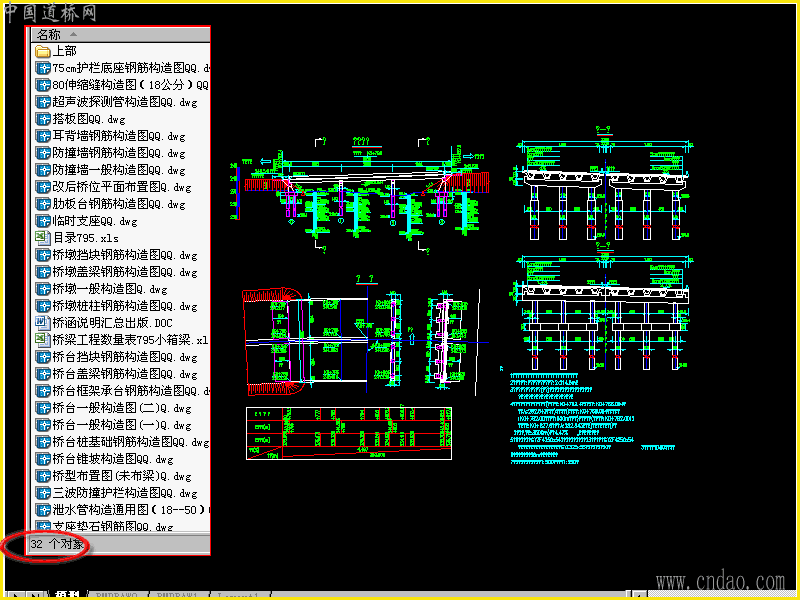This screenshot has width=800, height=600.
Task: Click the Excel icon next to 目录795.xls
Action: [43, 238]
